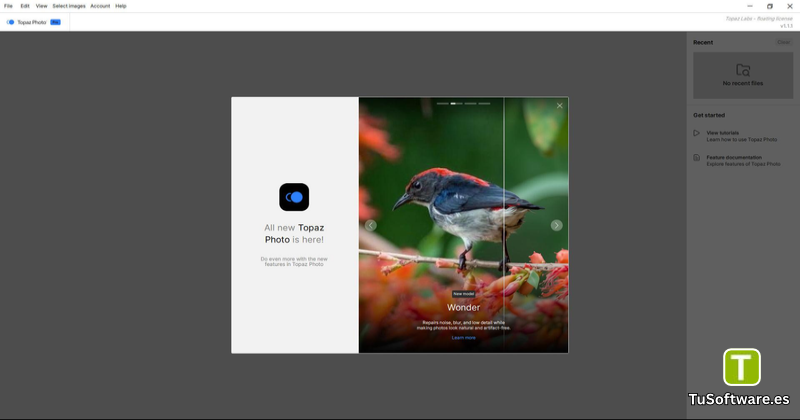Click the bird photo preview
The height and width of the screenshot is (420, 800).
point(463,225)
